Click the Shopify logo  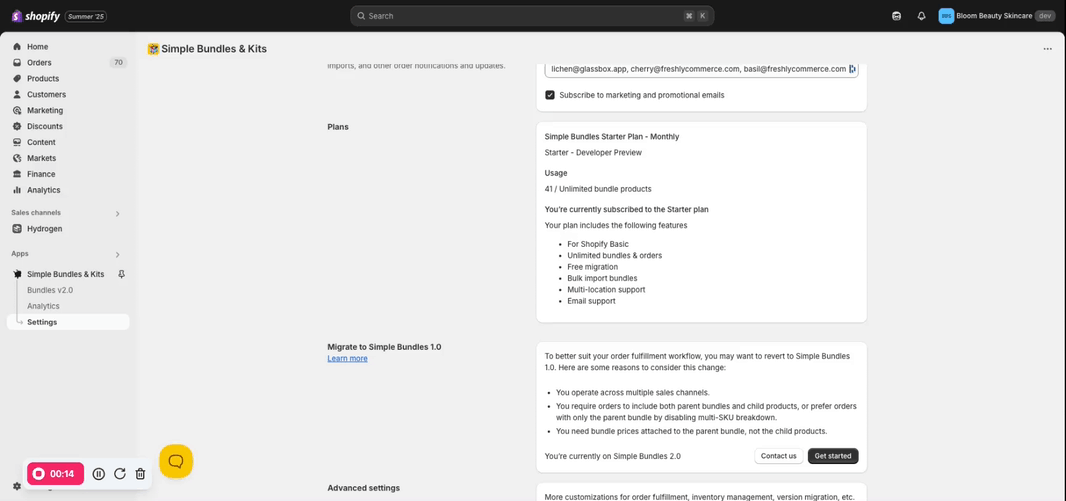[x=35, y=16]
